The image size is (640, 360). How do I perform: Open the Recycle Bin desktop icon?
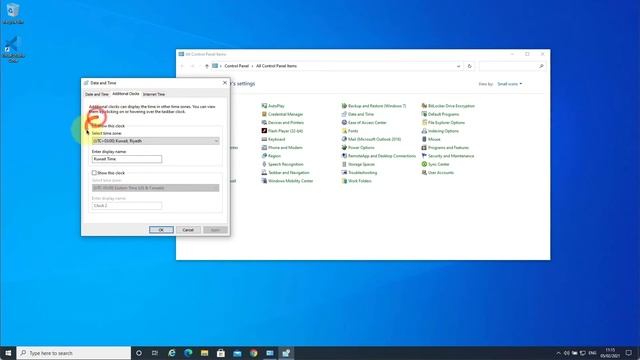13,13
